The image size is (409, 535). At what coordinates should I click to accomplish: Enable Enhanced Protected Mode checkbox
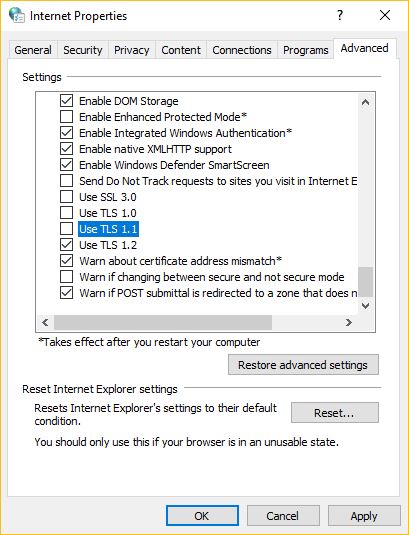pos(67,117)
